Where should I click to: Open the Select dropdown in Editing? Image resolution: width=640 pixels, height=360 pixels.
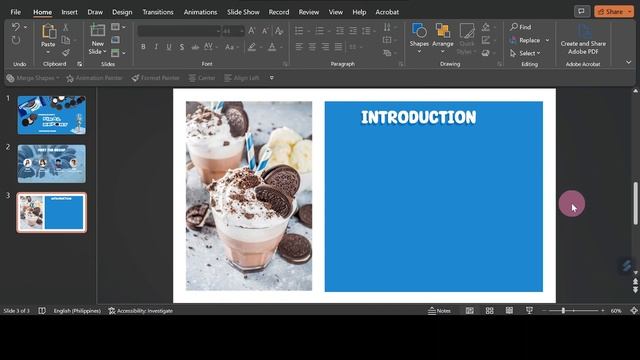[x=525, y=53]
